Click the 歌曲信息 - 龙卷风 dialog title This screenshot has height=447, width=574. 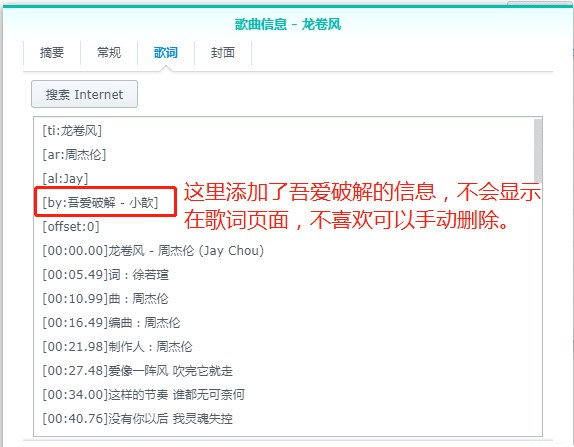coord(288,25)
